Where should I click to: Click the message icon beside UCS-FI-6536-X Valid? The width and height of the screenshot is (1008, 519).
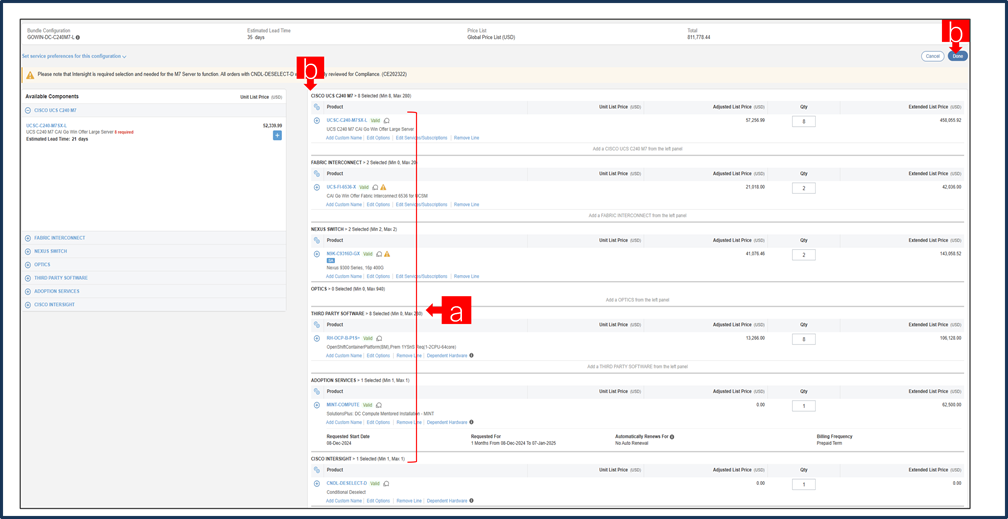pyautogui.click(x=375, y=187)
